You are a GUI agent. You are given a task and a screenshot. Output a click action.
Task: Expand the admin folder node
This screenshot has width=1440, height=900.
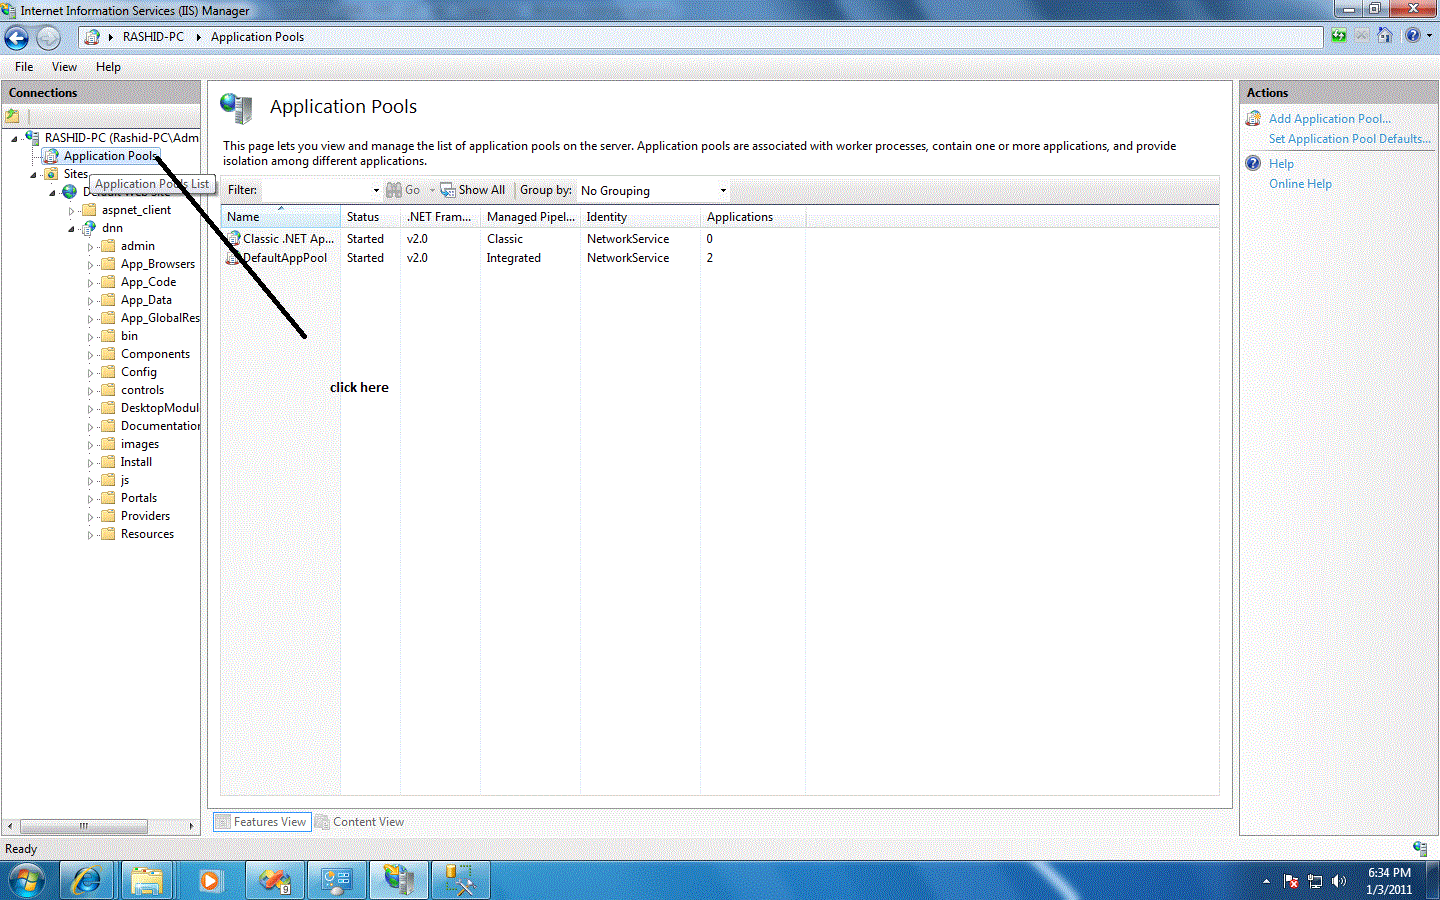[90, 247]
